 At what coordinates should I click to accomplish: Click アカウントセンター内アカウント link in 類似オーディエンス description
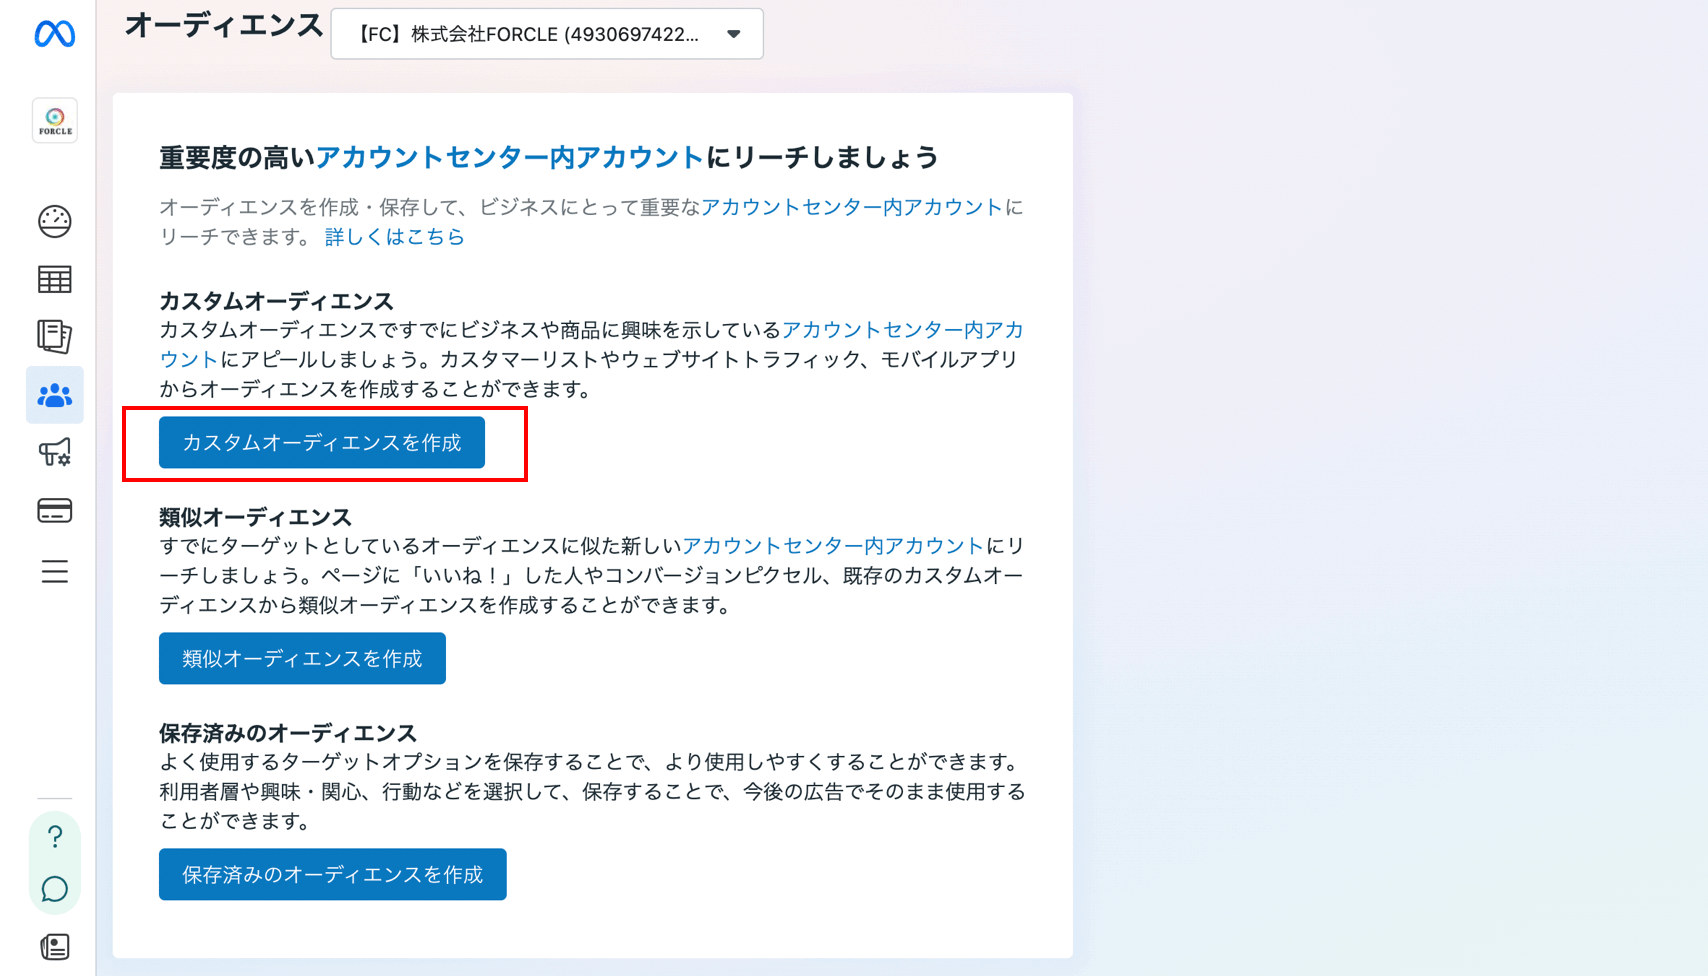click(x=833, y=546)
